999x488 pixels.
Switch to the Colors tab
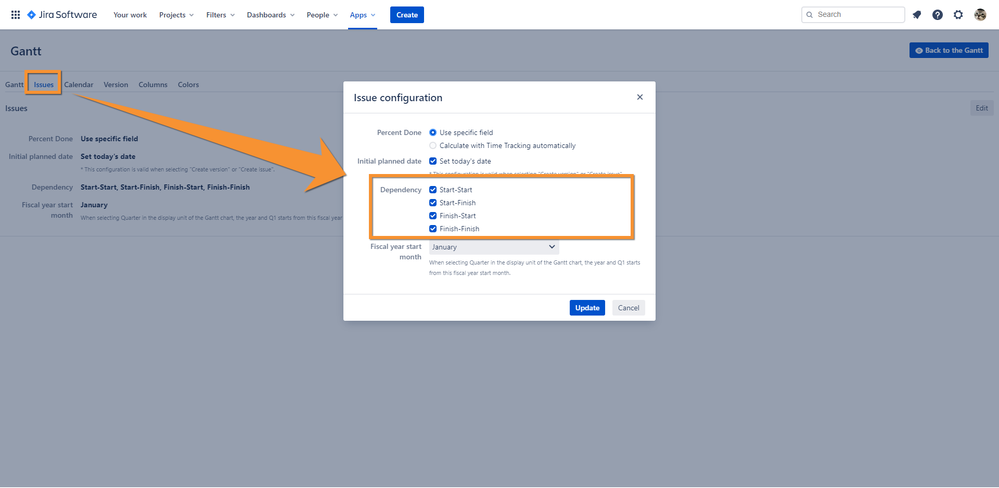(188, 85)
